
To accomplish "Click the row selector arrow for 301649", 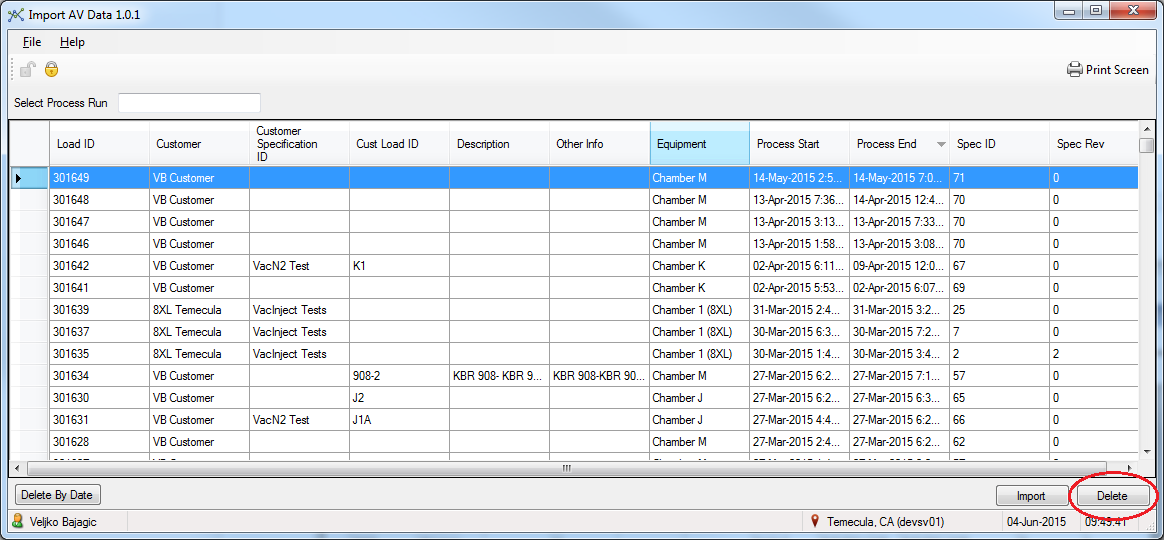I will [18, 178].
